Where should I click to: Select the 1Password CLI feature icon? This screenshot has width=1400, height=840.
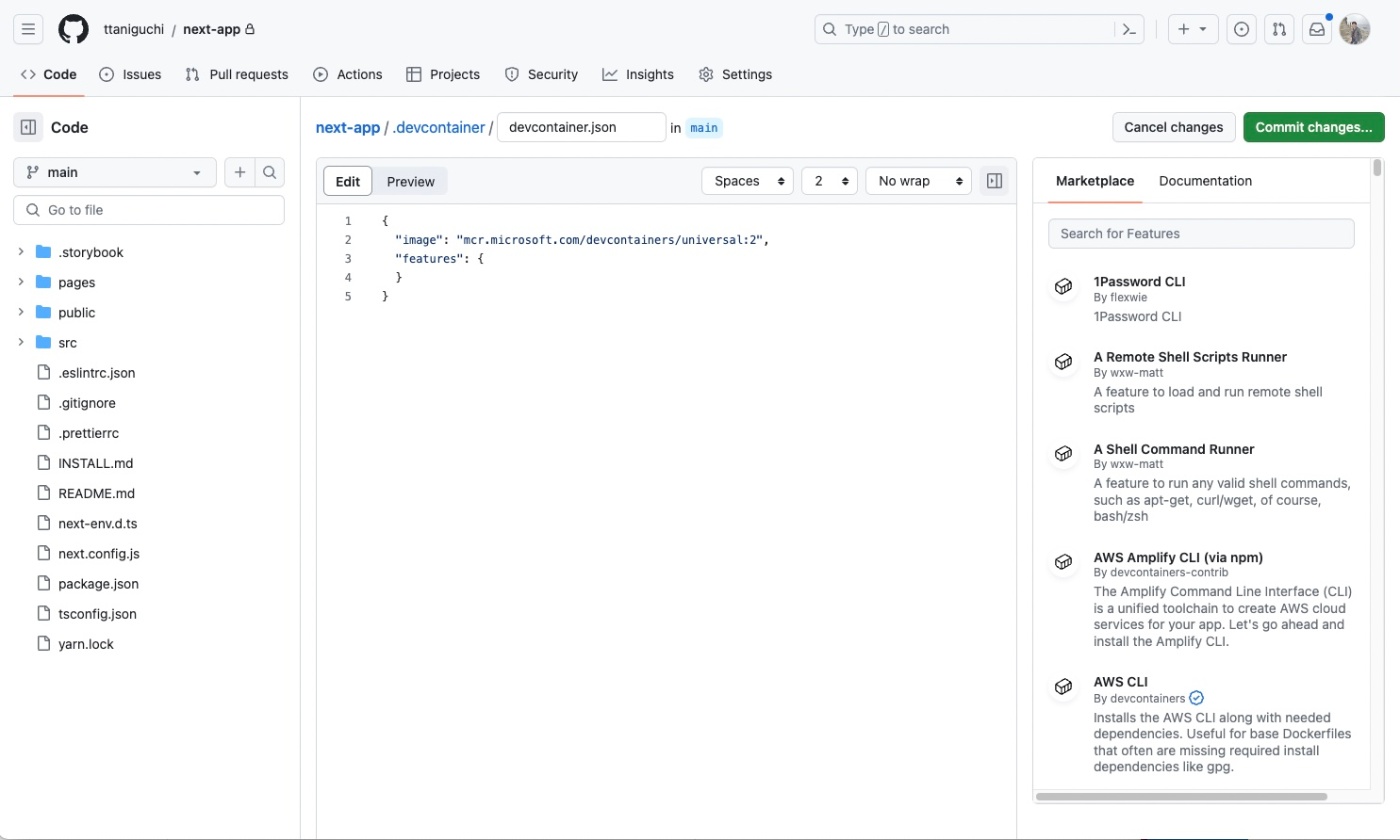point(1063,287)
